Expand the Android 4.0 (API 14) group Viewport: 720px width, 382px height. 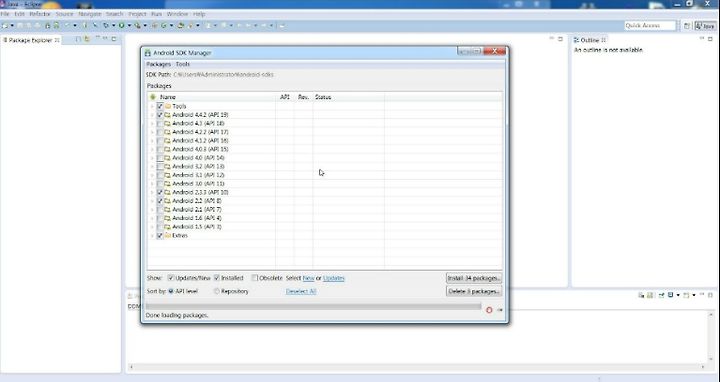(x=152, y=158)
